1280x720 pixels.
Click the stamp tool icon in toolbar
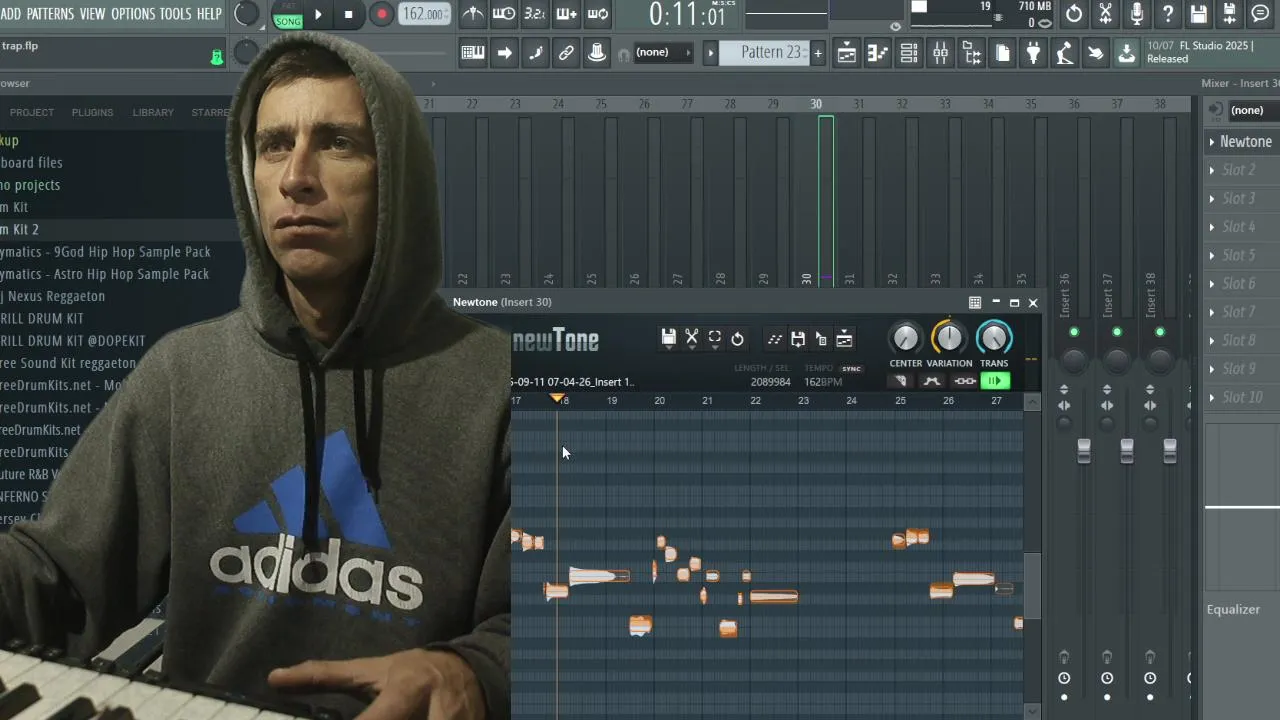point(597,53)
